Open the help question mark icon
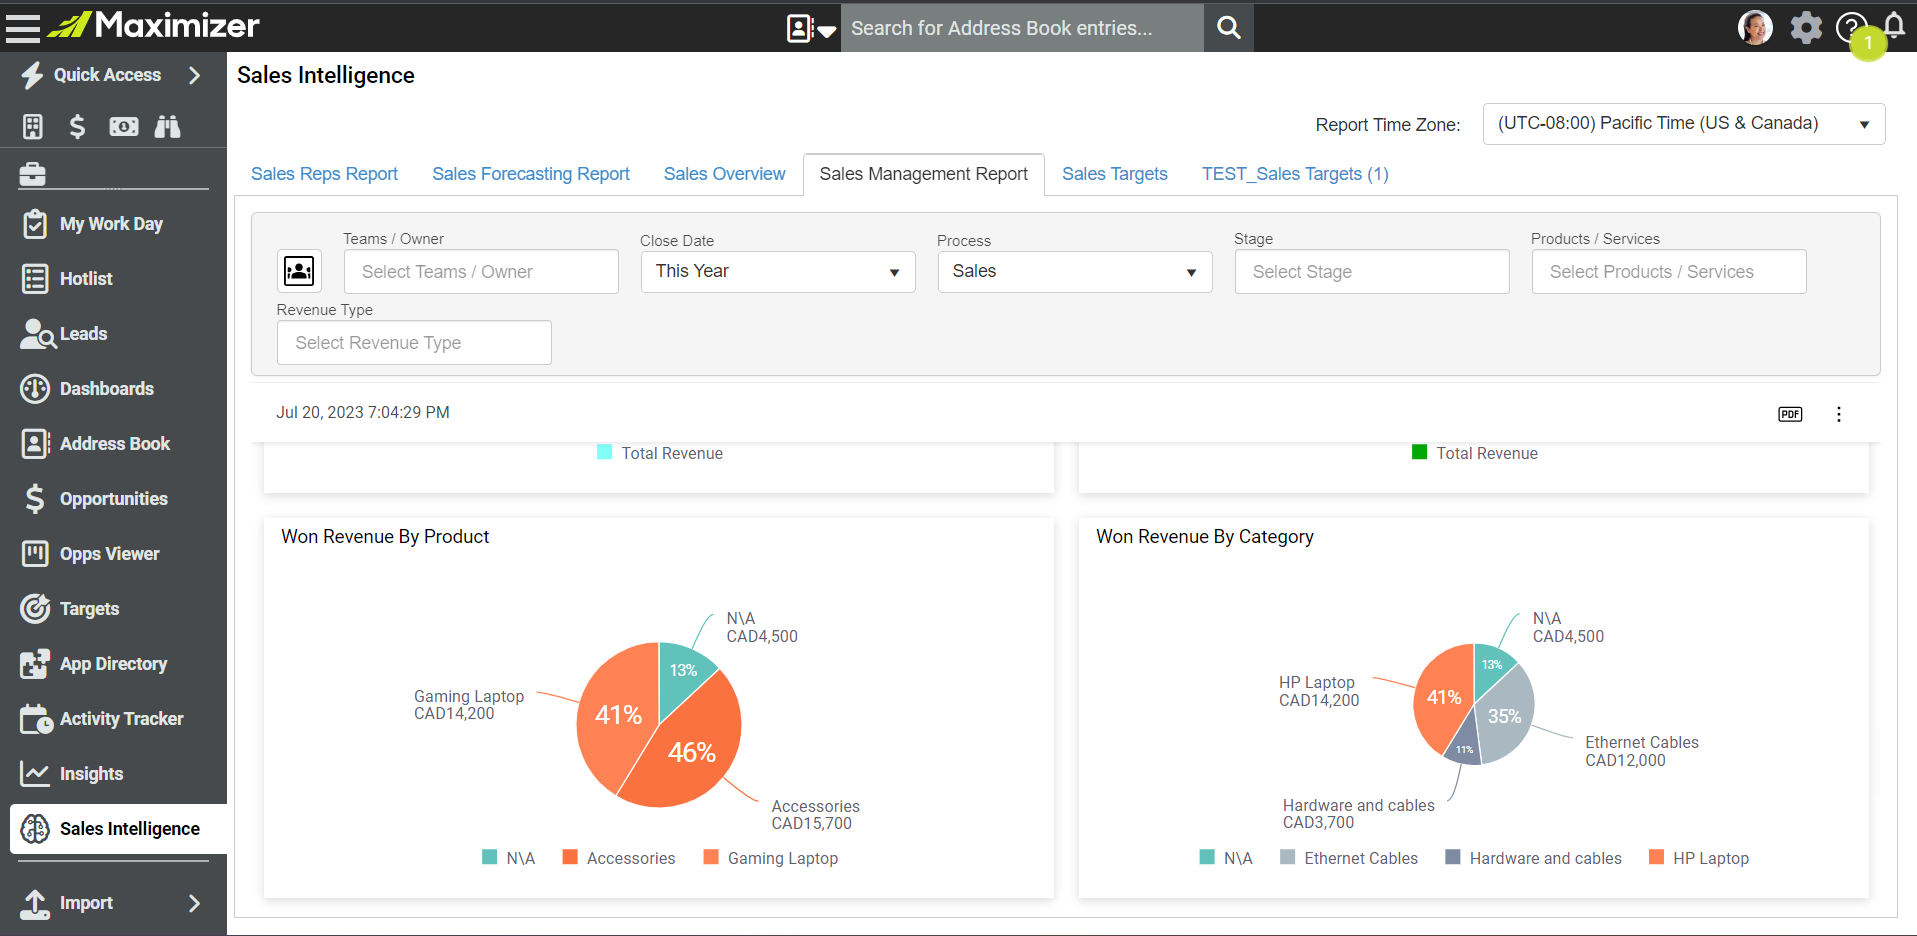 point(1851,27)
